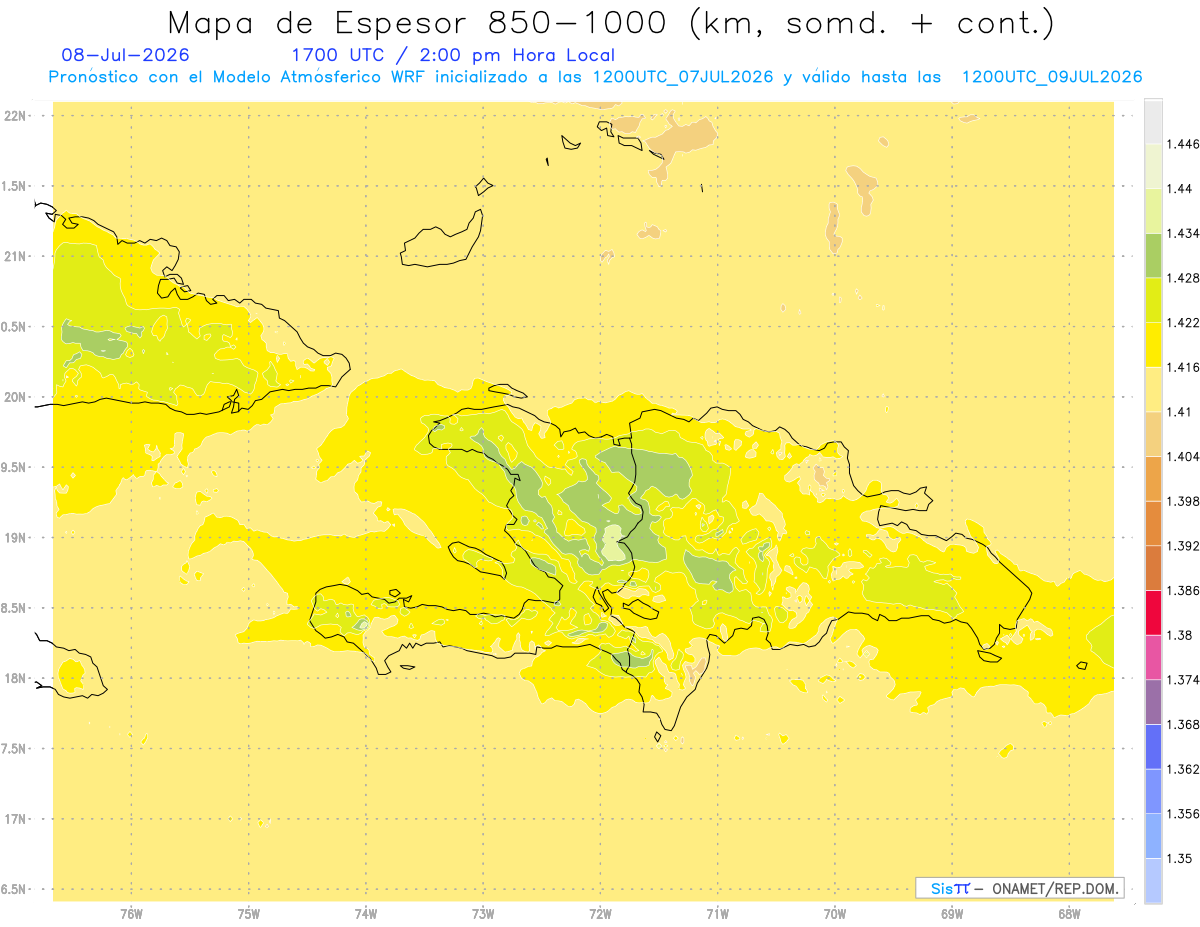Pick the green swatch between 1.428 and 1.434
The image size is (1200, 927).
(1153, 255)
